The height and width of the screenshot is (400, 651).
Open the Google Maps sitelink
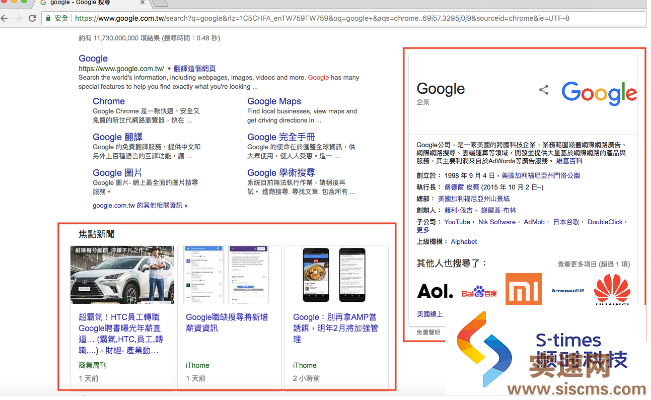[x=274, y=101]
